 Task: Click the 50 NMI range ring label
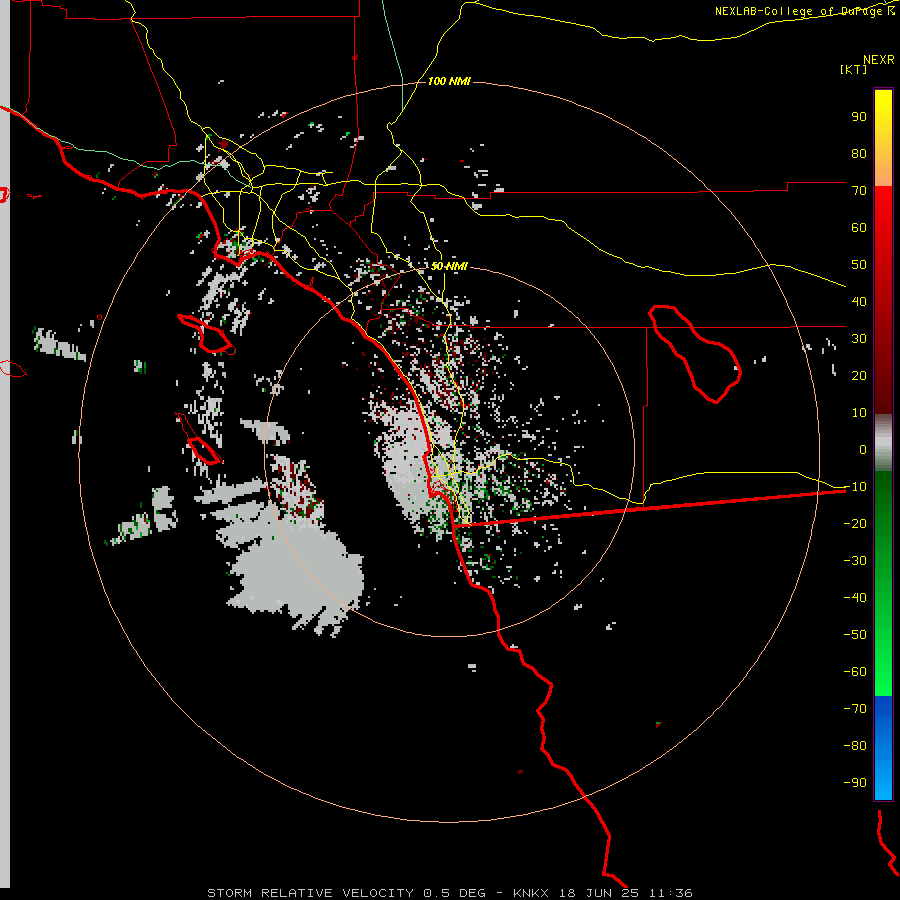point(449,266)
